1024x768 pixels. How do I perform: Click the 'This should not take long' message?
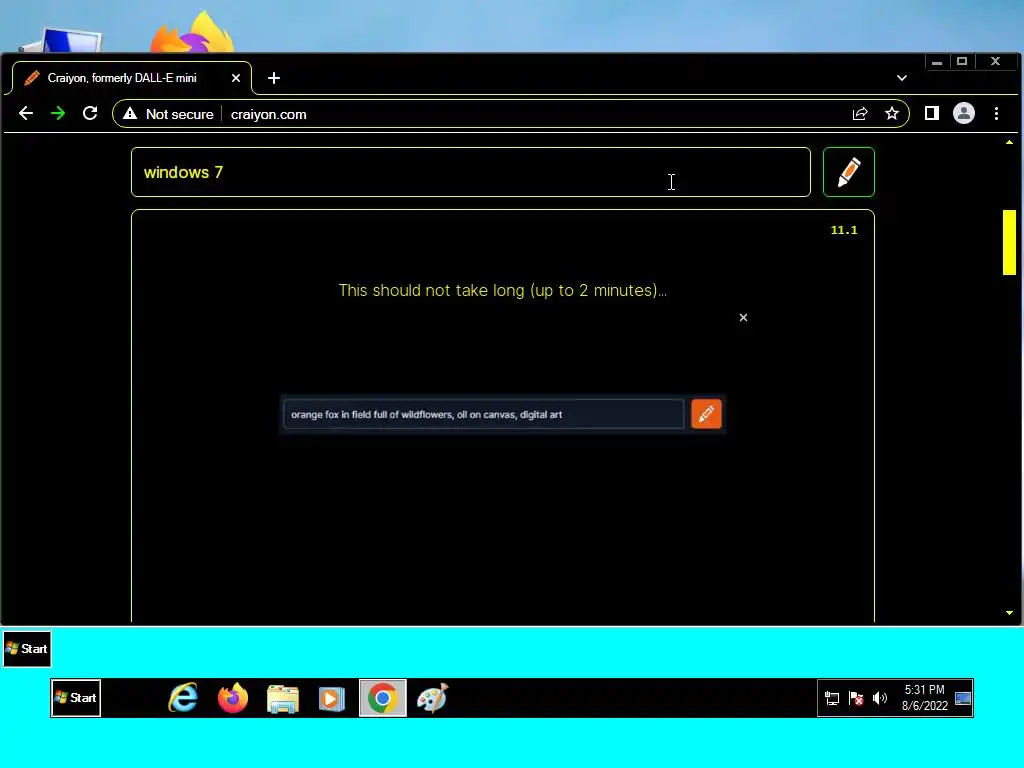(x=503, y=291)
